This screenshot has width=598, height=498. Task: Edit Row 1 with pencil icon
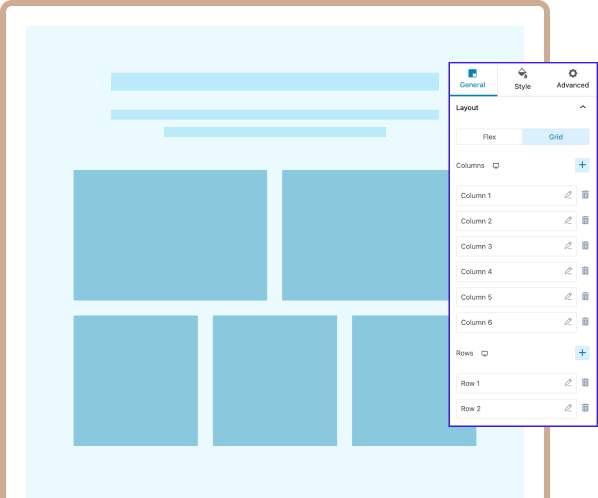coord(568,382)
